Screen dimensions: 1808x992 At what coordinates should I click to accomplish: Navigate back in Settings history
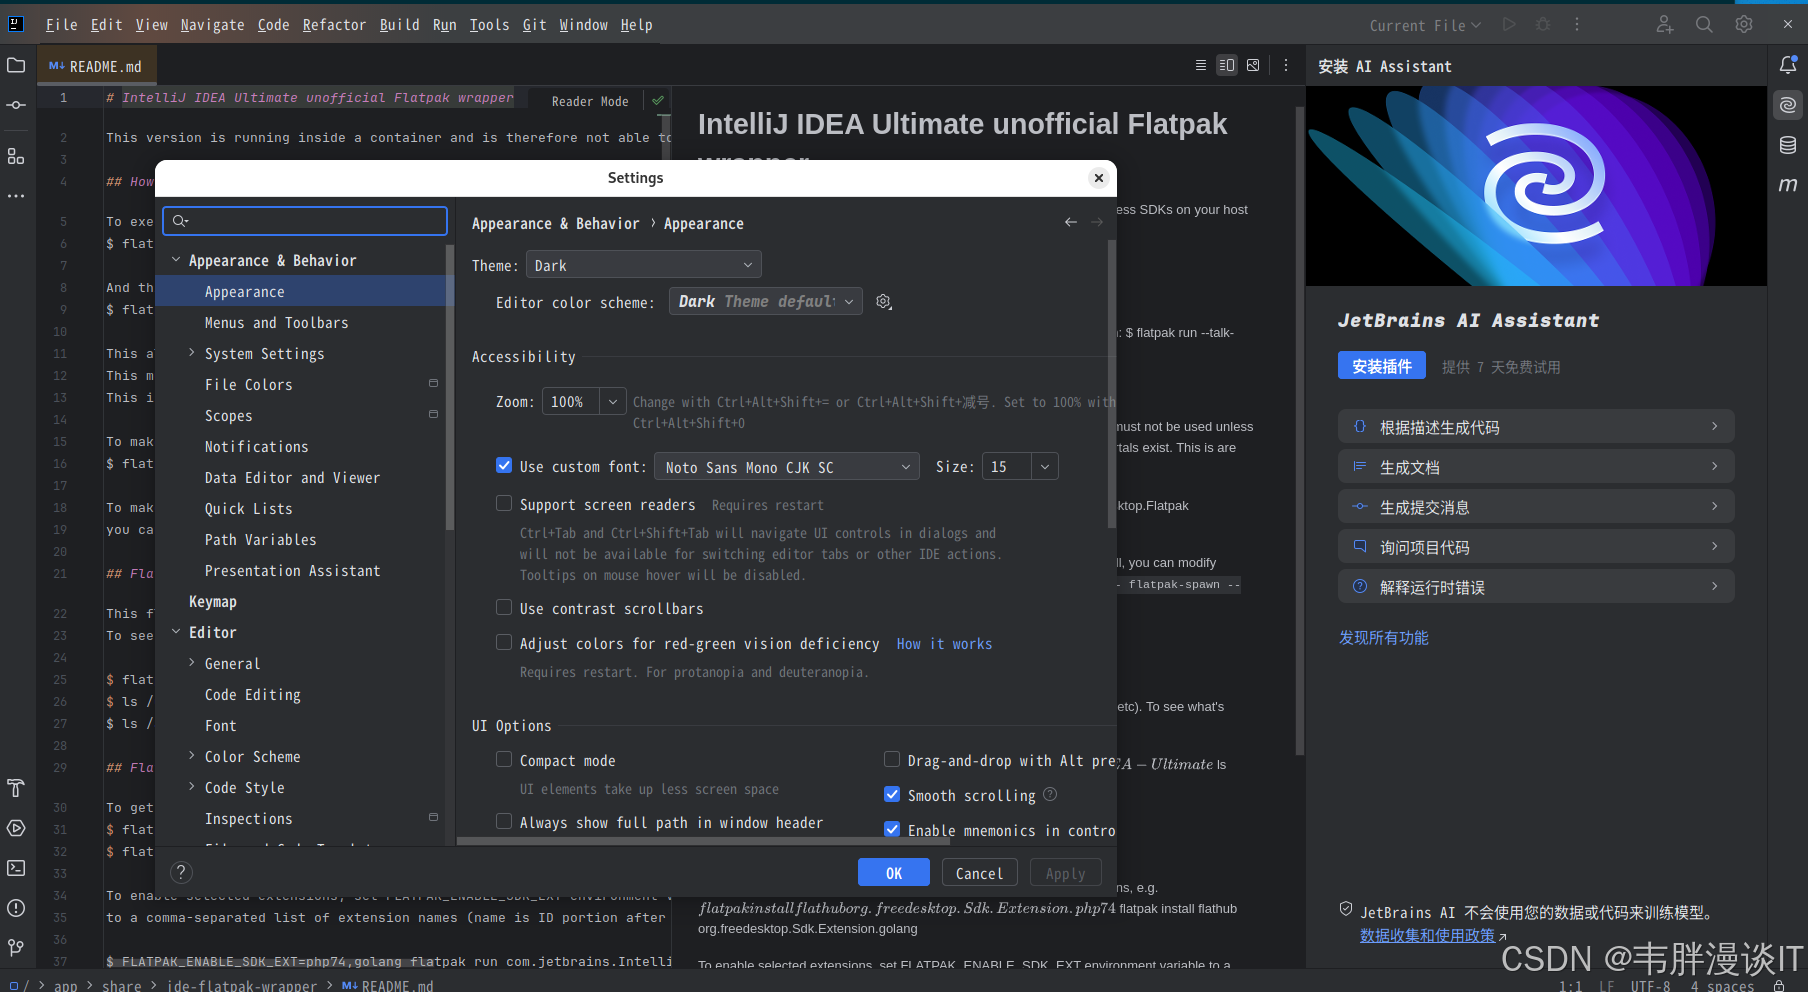tap(1071, 222)
